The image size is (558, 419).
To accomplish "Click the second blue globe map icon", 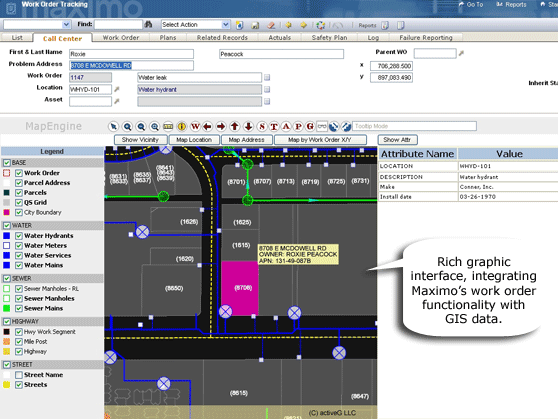I will click(346, 126).
